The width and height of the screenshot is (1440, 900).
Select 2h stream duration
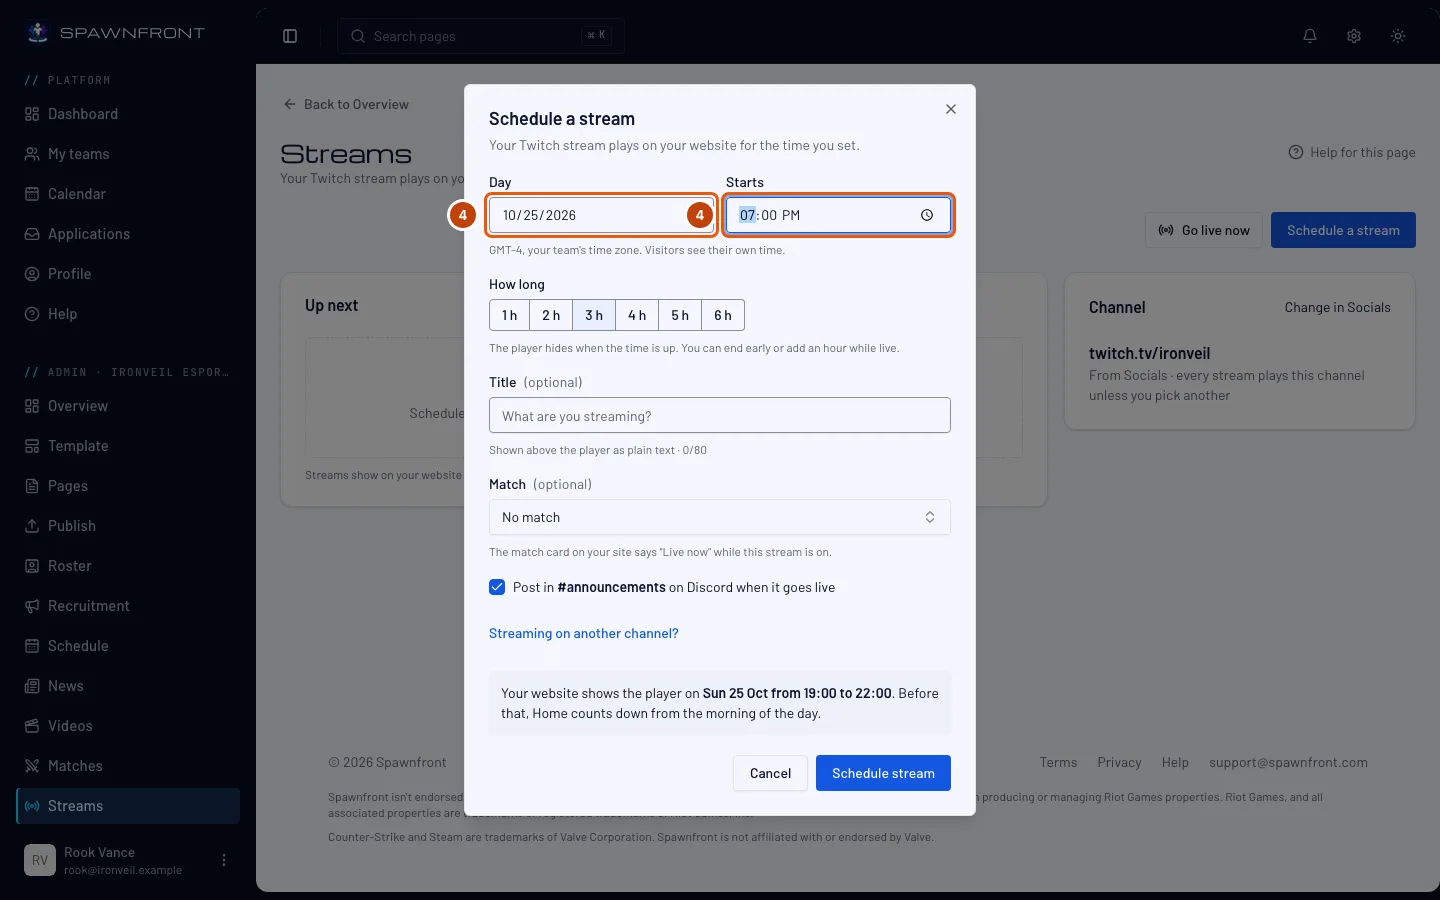551,315
